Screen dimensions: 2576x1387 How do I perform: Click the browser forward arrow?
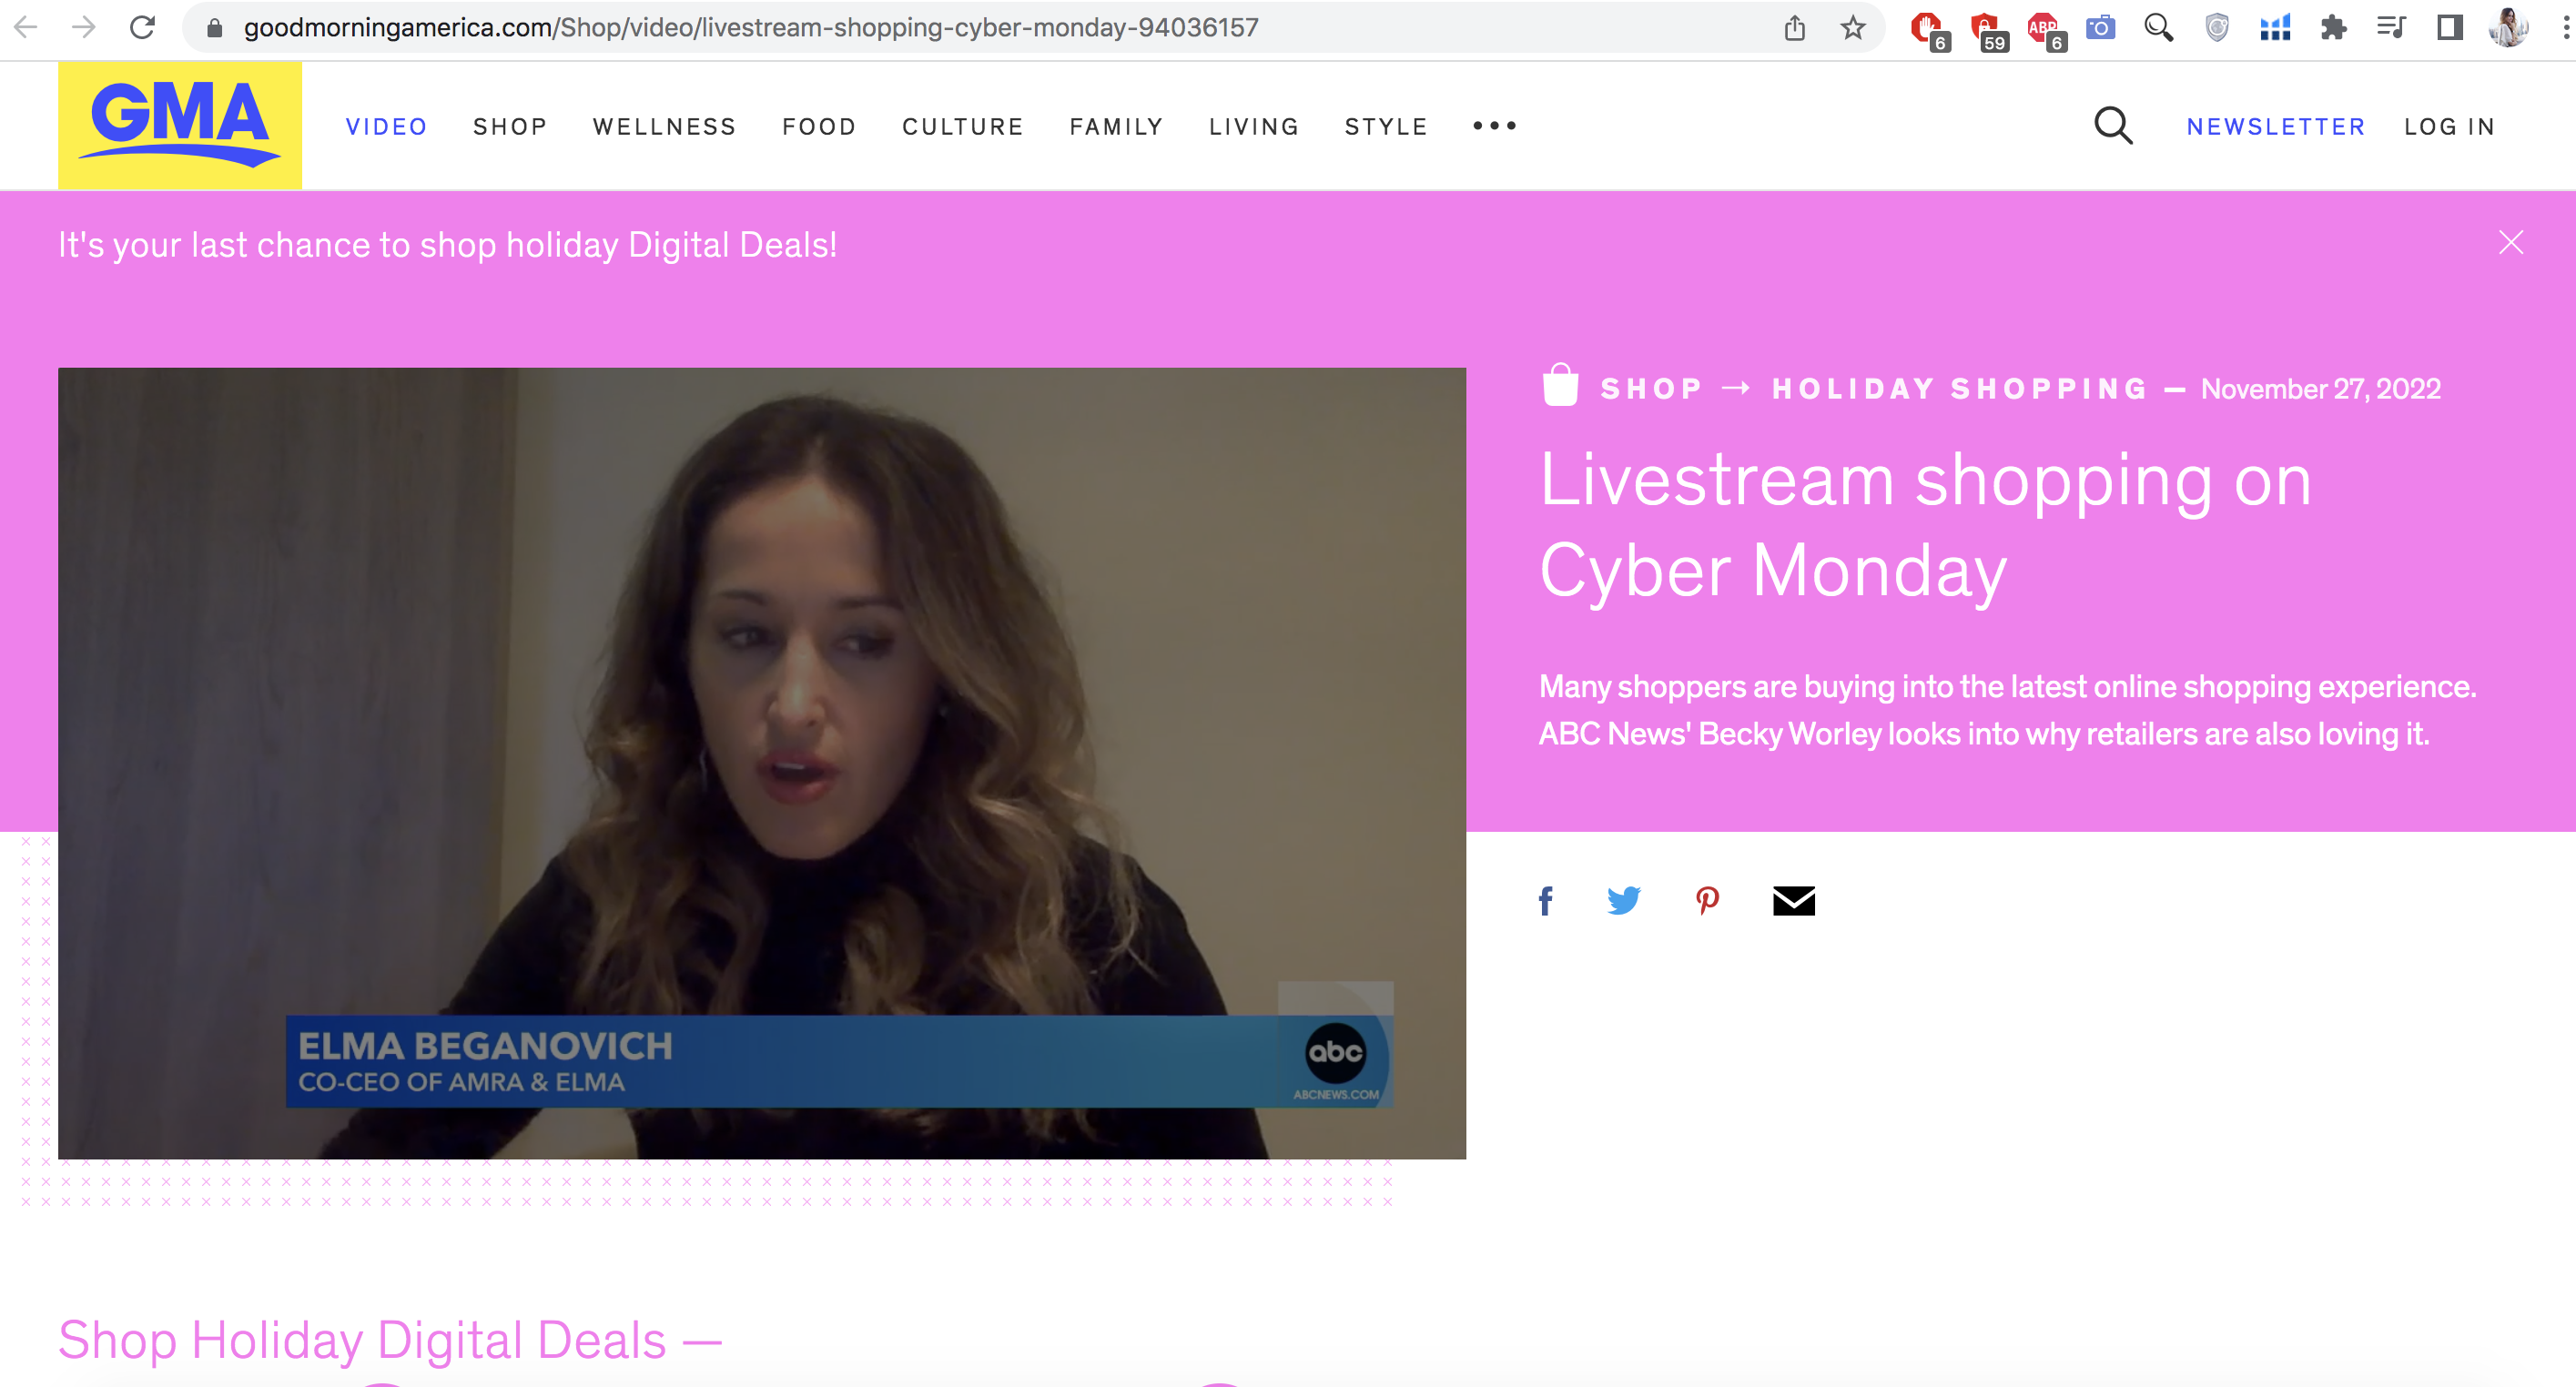(x=84, y=27)
